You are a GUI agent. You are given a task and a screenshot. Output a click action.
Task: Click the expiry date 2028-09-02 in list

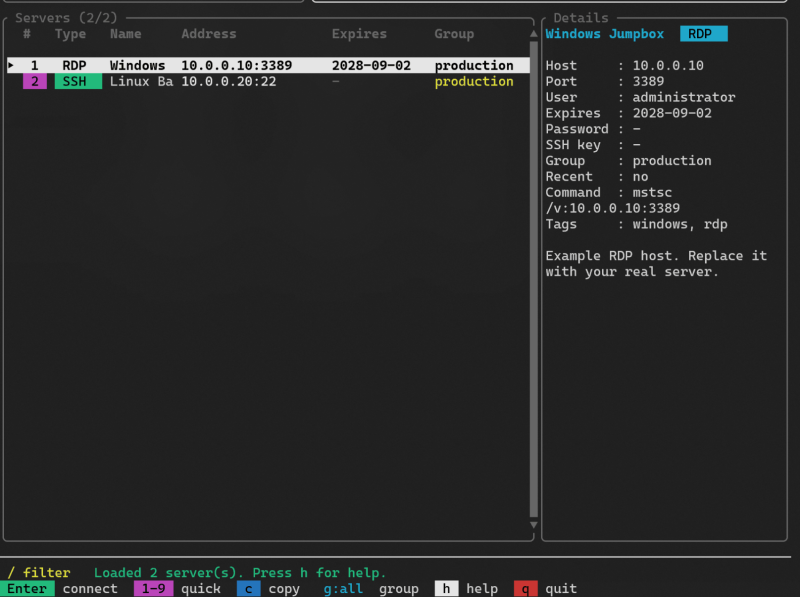(371, 65)
